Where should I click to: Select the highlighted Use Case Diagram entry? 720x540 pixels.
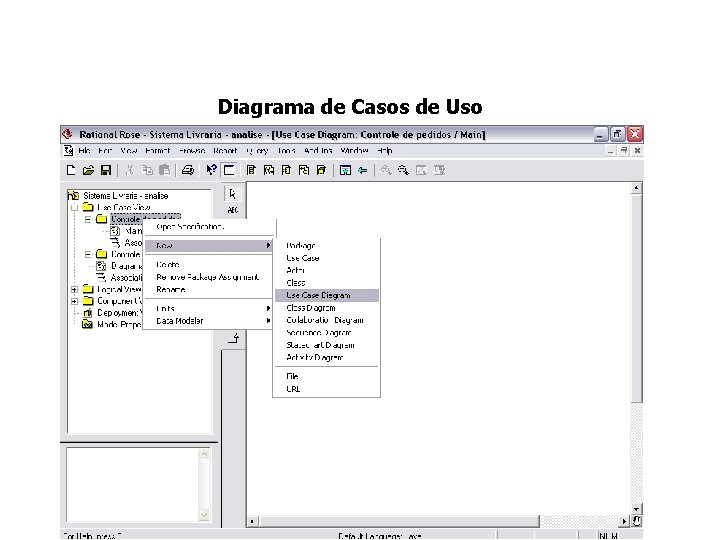(326, 295)
